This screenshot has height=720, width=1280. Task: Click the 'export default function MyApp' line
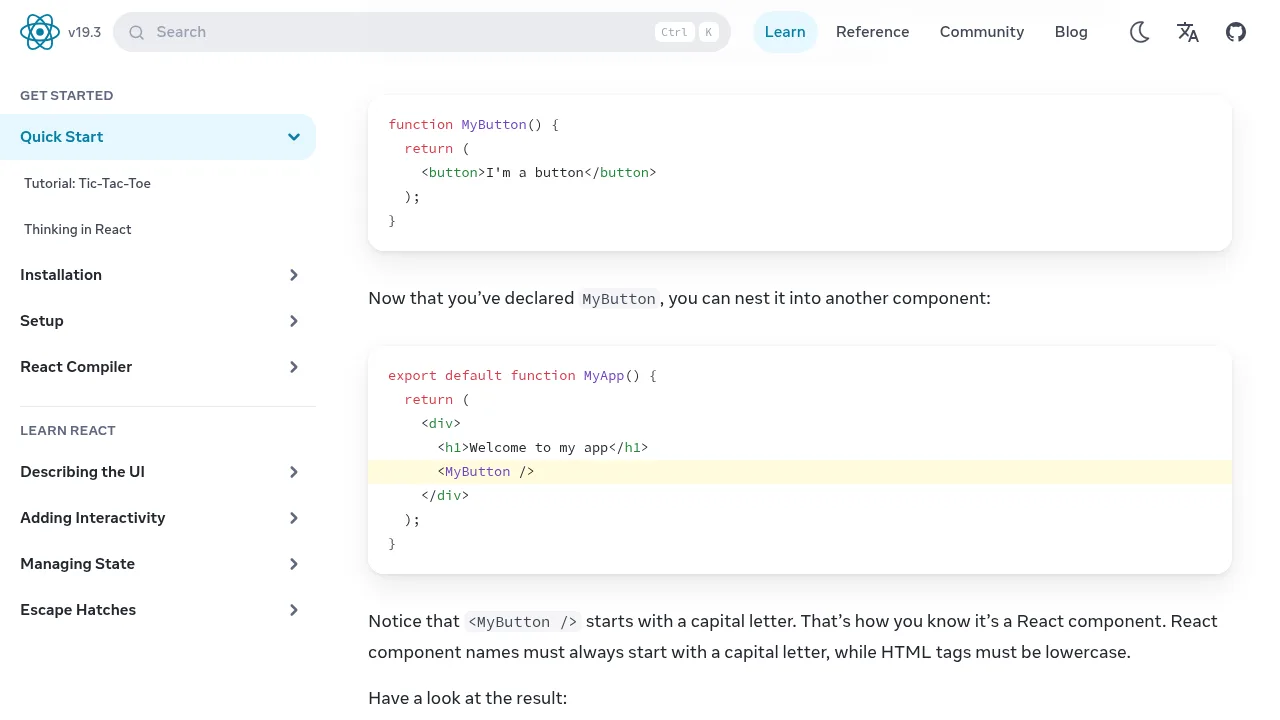(x=522, y=376)
